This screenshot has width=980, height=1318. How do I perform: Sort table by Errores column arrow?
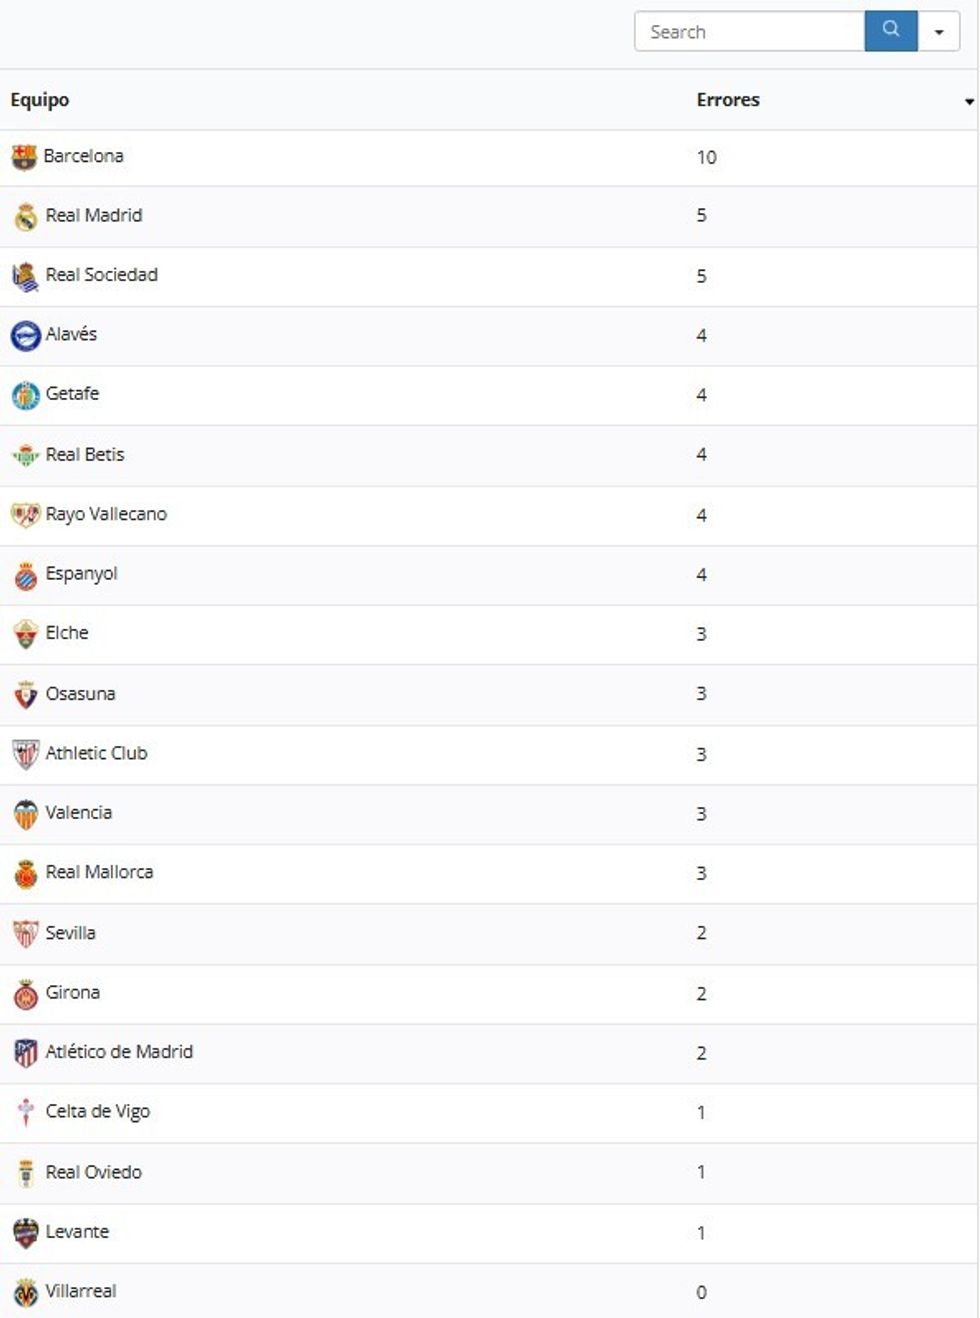pyautogui.click(x=968, y=102)
